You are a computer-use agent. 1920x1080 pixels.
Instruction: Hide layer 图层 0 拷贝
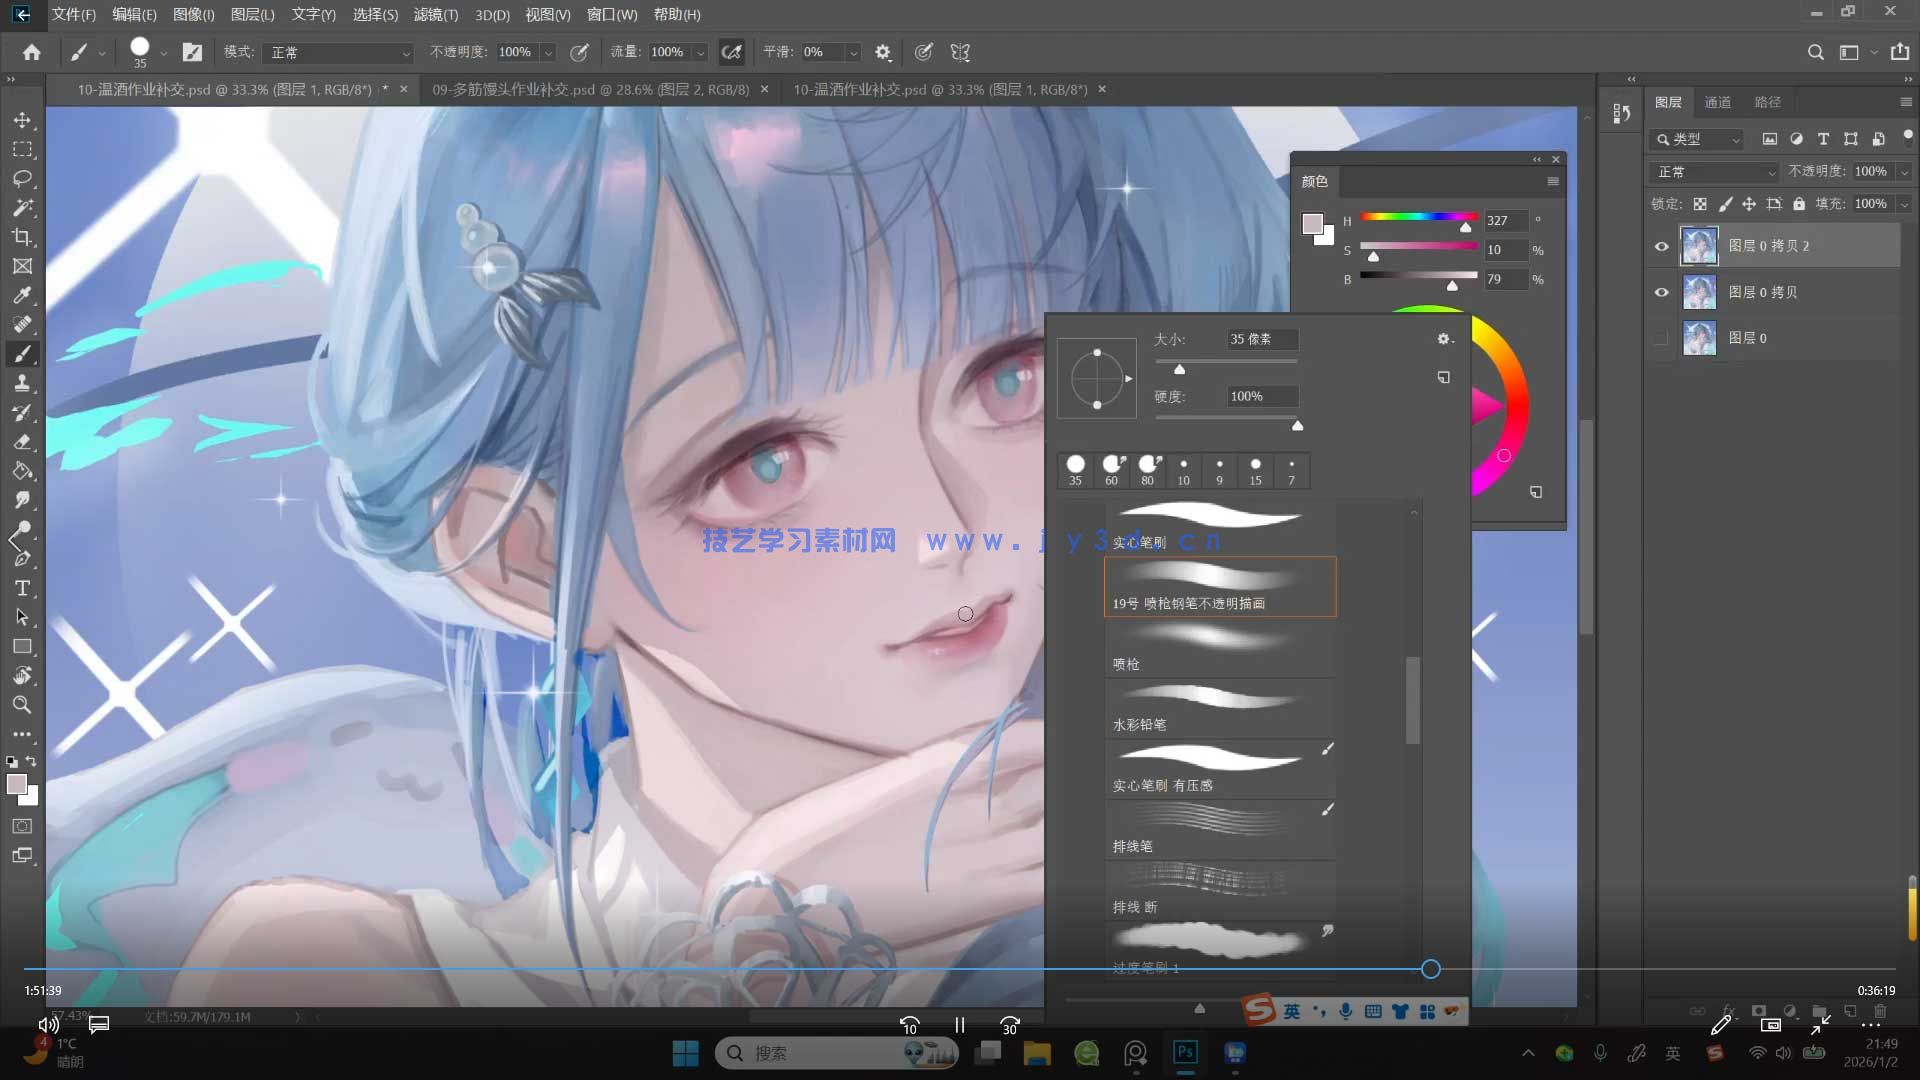coord(1661,292)
